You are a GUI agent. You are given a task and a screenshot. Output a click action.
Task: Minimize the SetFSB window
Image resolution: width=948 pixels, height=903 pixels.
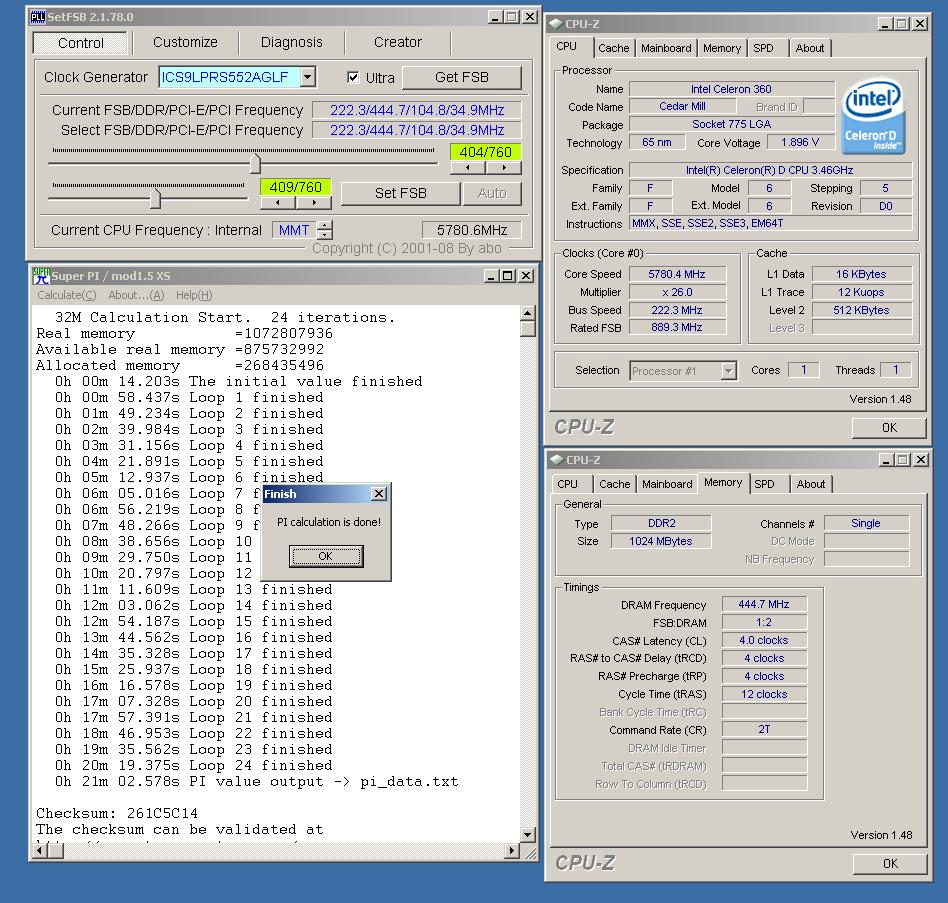tap(495, 17)
